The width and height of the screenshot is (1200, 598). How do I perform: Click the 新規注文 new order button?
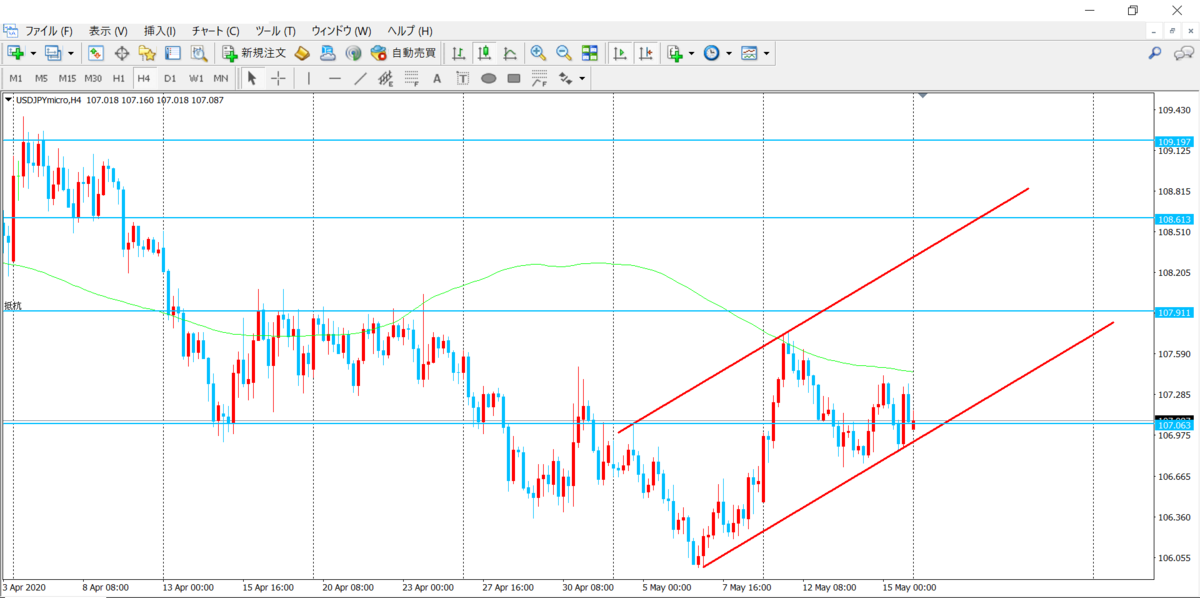pyautogui.click(x=254, y=53)
